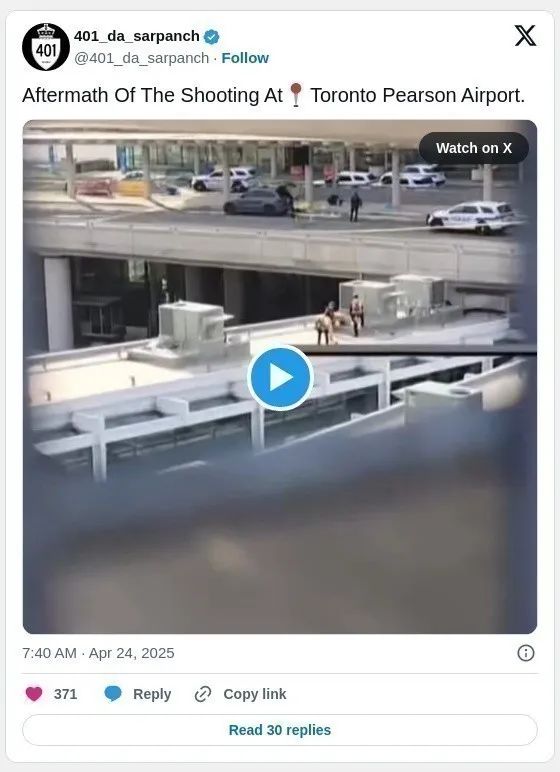Click the tweet text about Toronto Pearson Airport
This screenshot has height=772, width=560.
coord(274,96)
